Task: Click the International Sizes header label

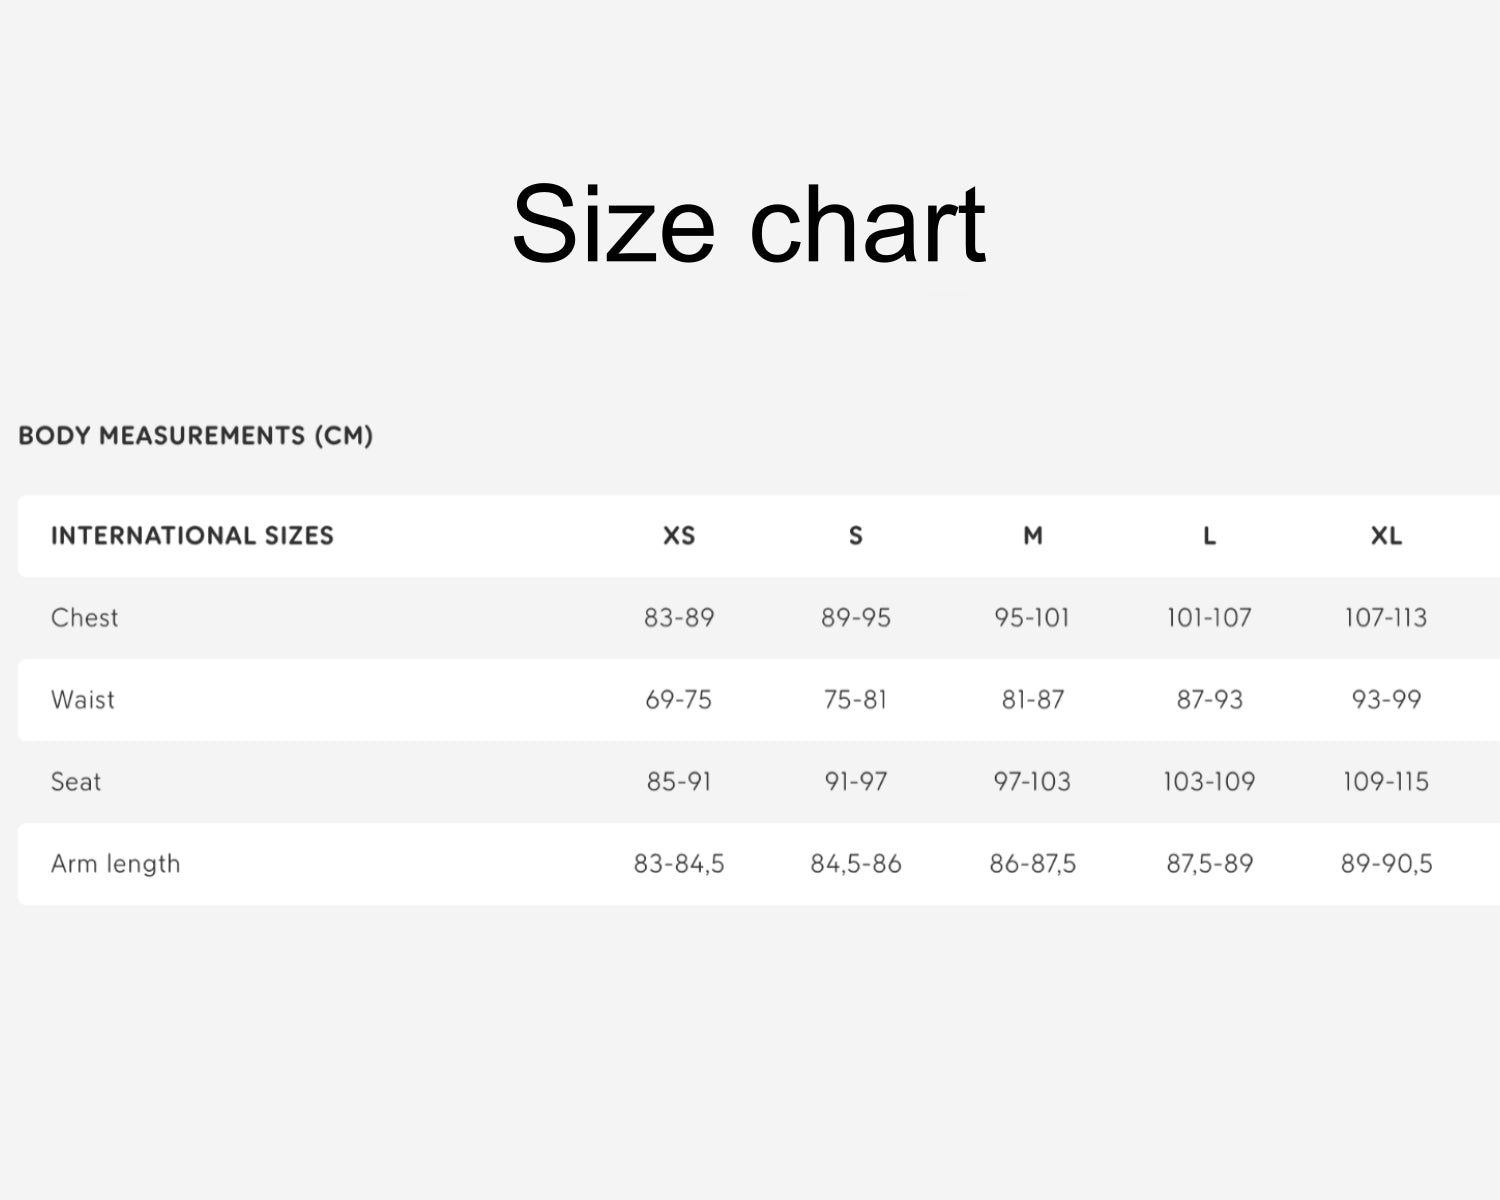Action: (192, 536)
